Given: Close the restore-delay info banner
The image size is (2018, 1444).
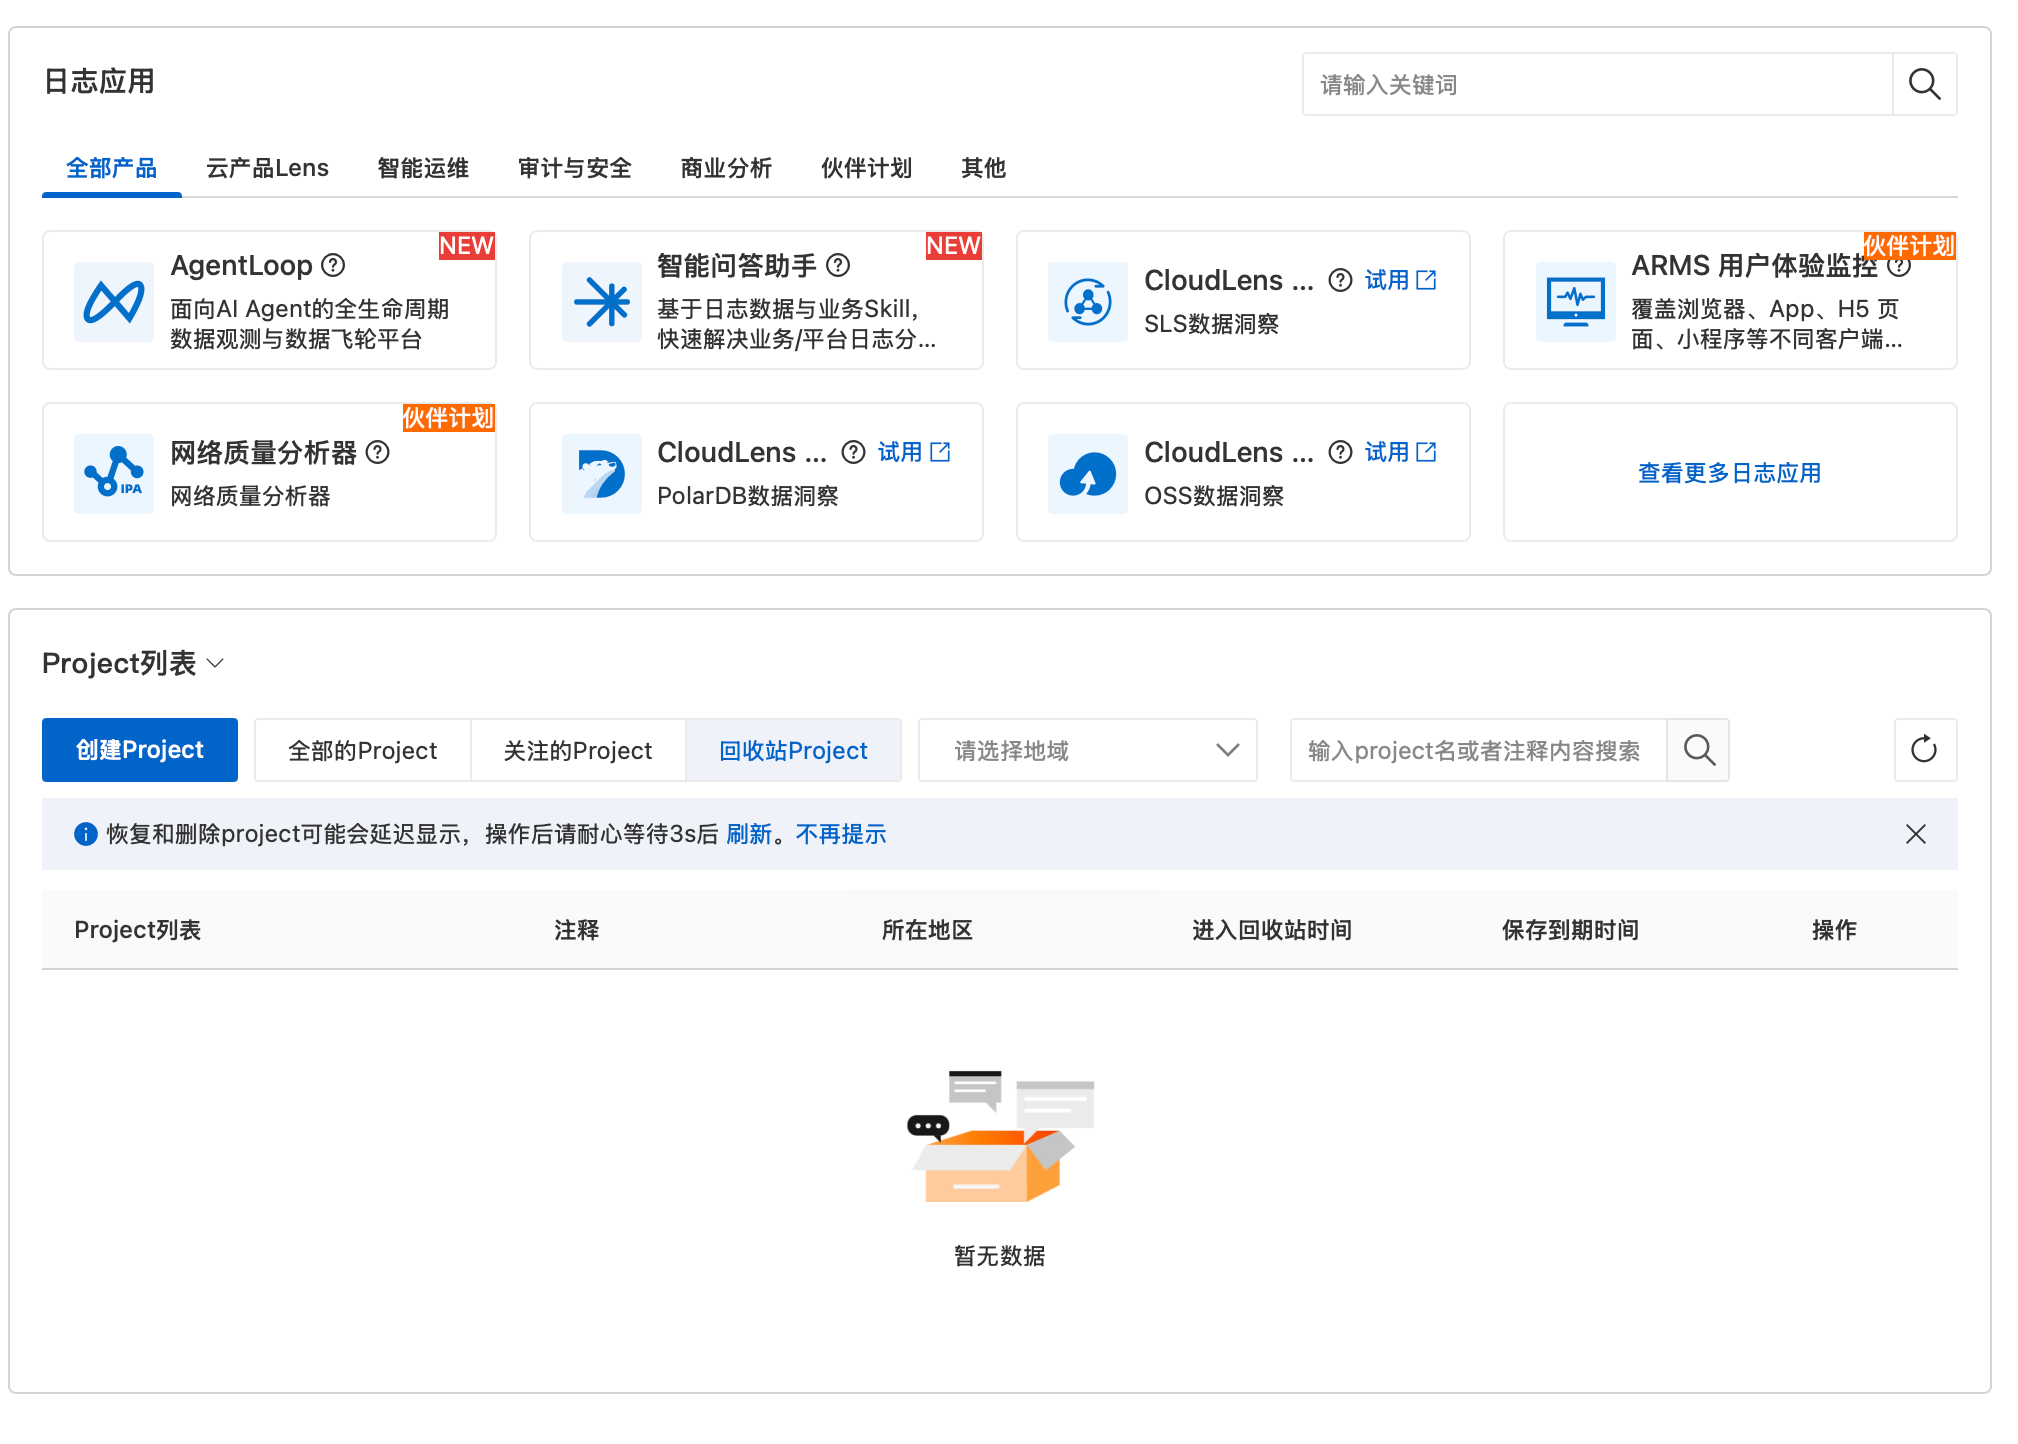Looking at the screenshot, I should [1915, 834].
